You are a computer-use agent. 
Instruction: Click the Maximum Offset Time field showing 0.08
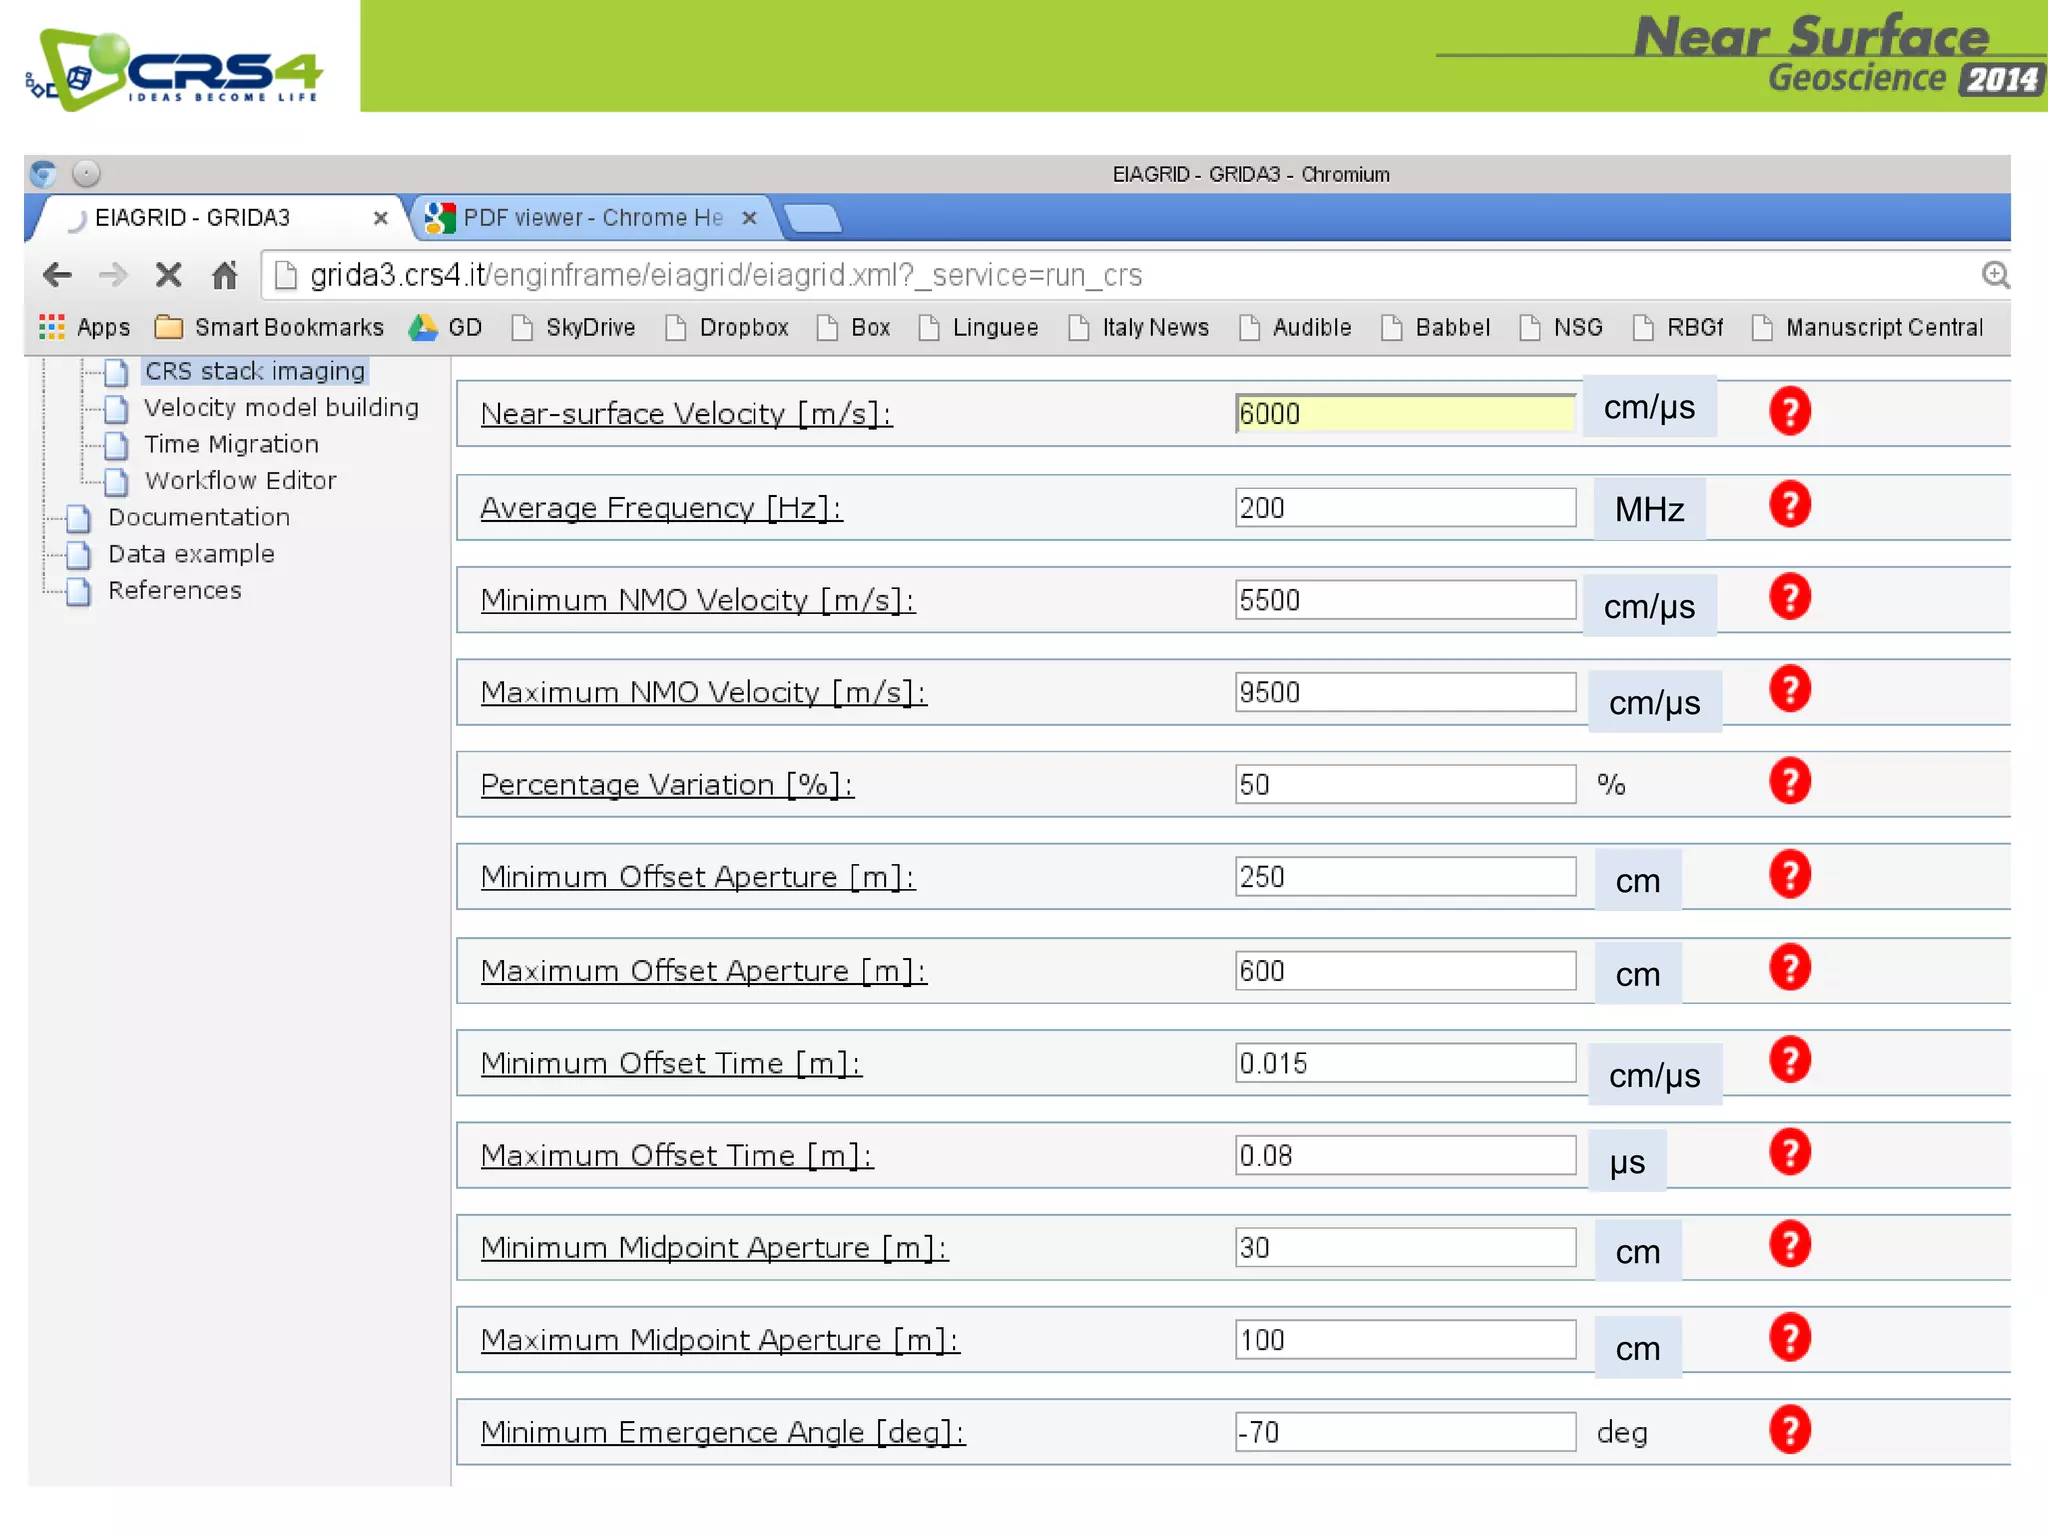click(1405, 1155)
